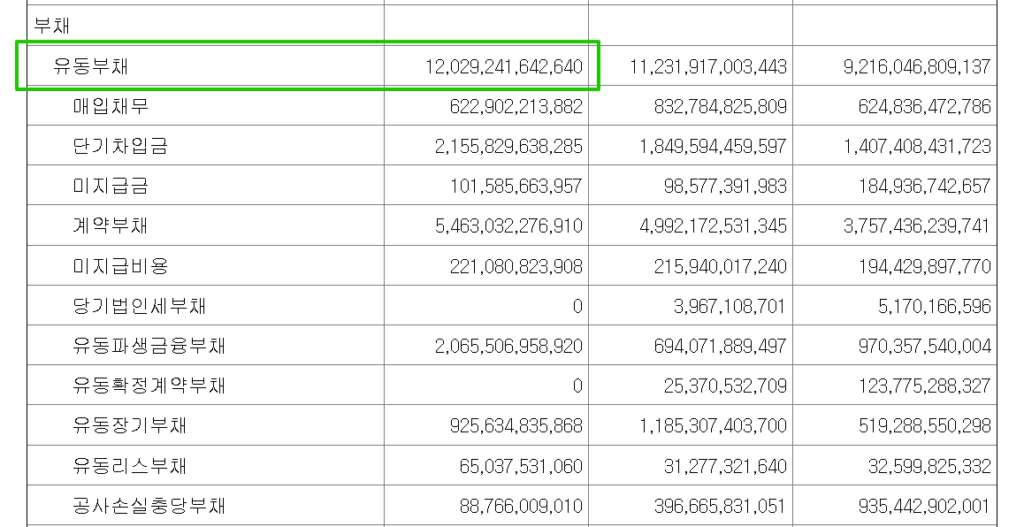
Task: Click the value 1,185,307,403,700
Action: [x=712, y=426]
